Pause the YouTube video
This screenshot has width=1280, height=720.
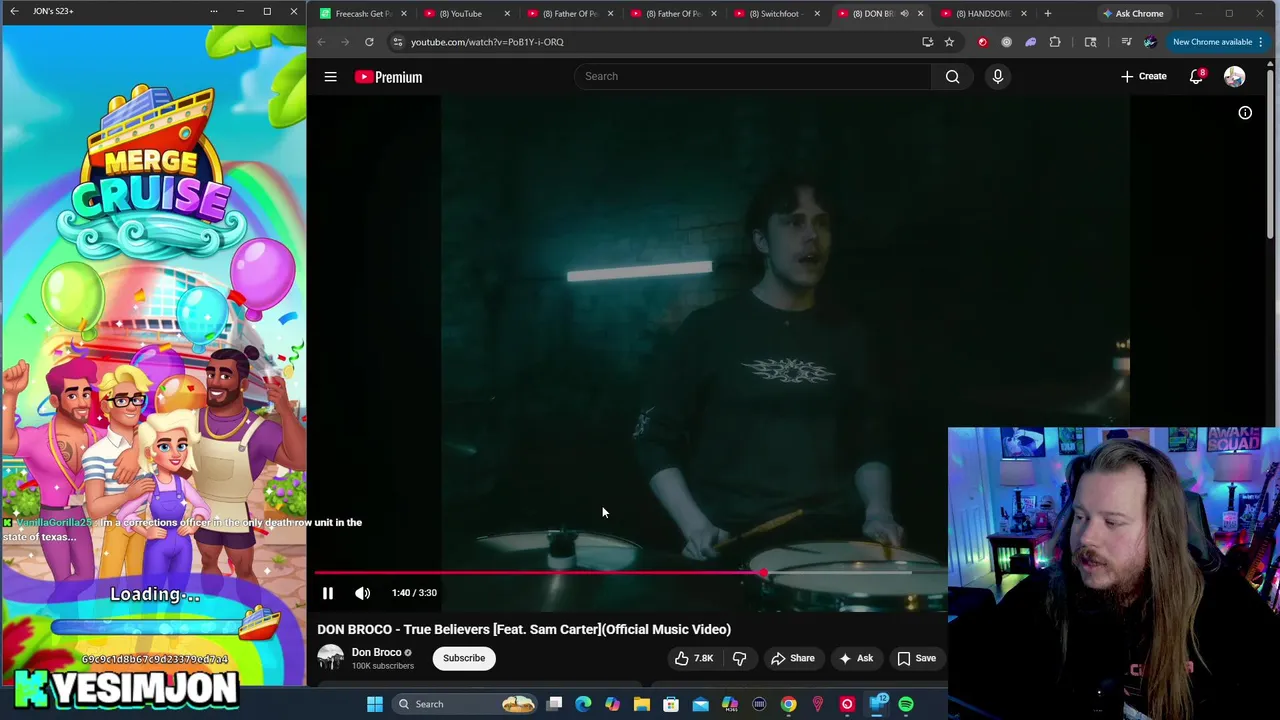click(x=327, y=593)
